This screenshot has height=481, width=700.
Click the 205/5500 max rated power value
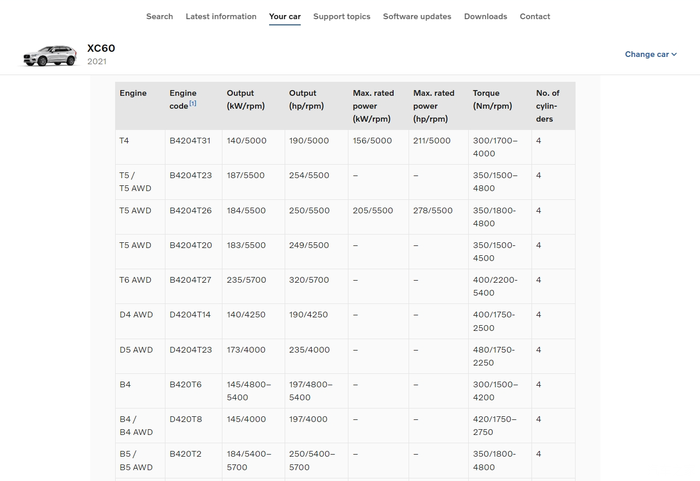point(372,211)
